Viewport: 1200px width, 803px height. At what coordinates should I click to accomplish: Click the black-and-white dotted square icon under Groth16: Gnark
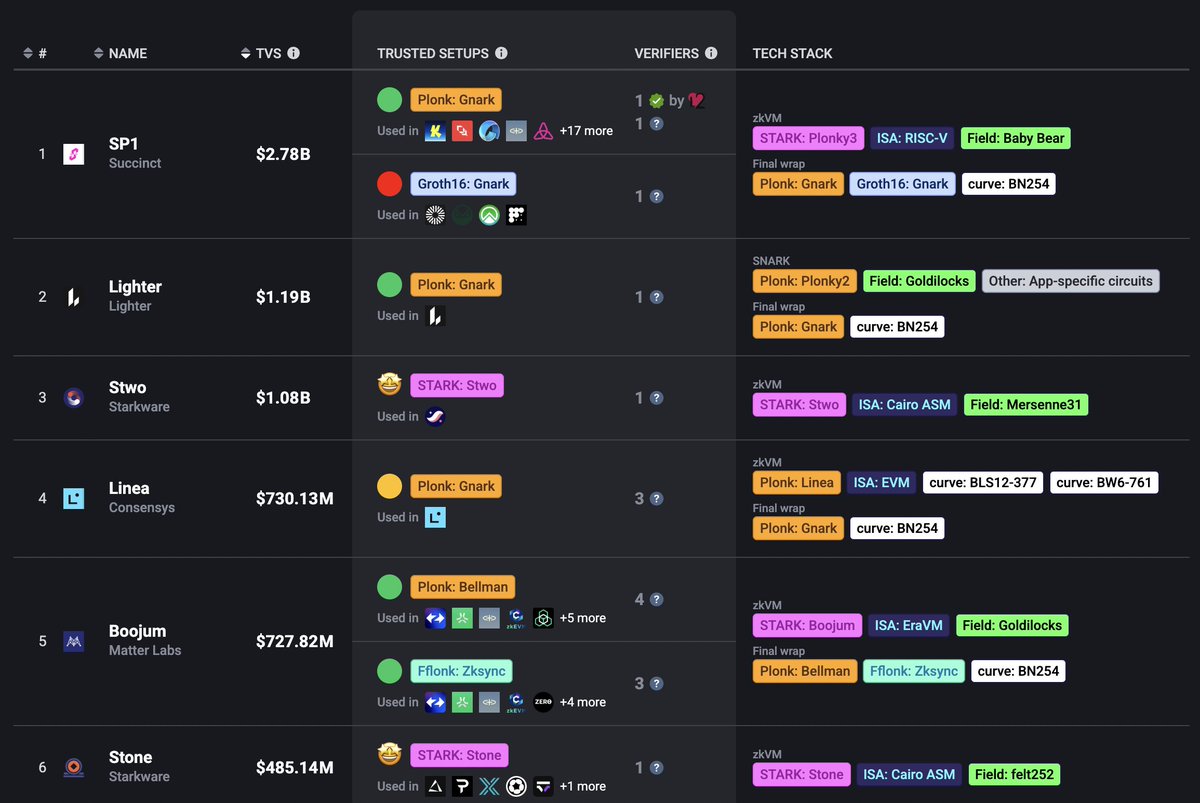click(516, 215)
